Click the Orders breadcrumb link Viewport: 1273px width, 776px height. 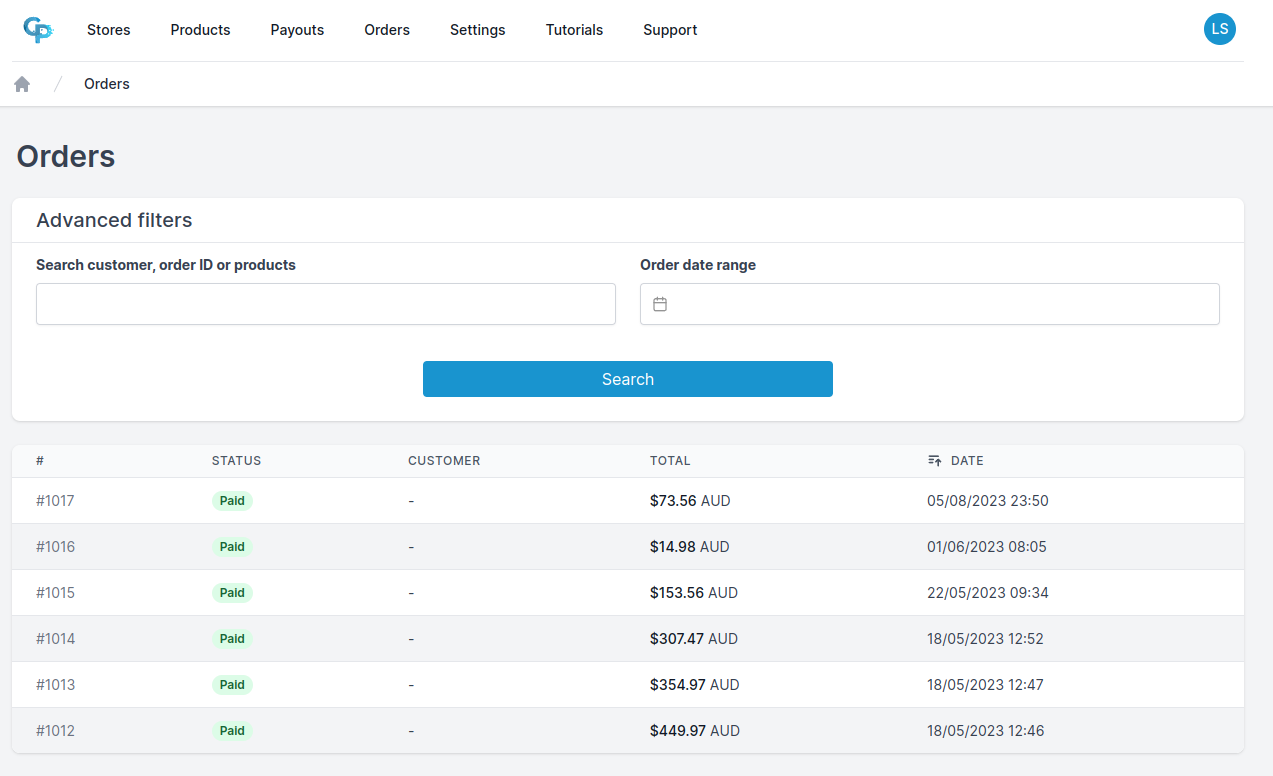click(x=106, y=83)
